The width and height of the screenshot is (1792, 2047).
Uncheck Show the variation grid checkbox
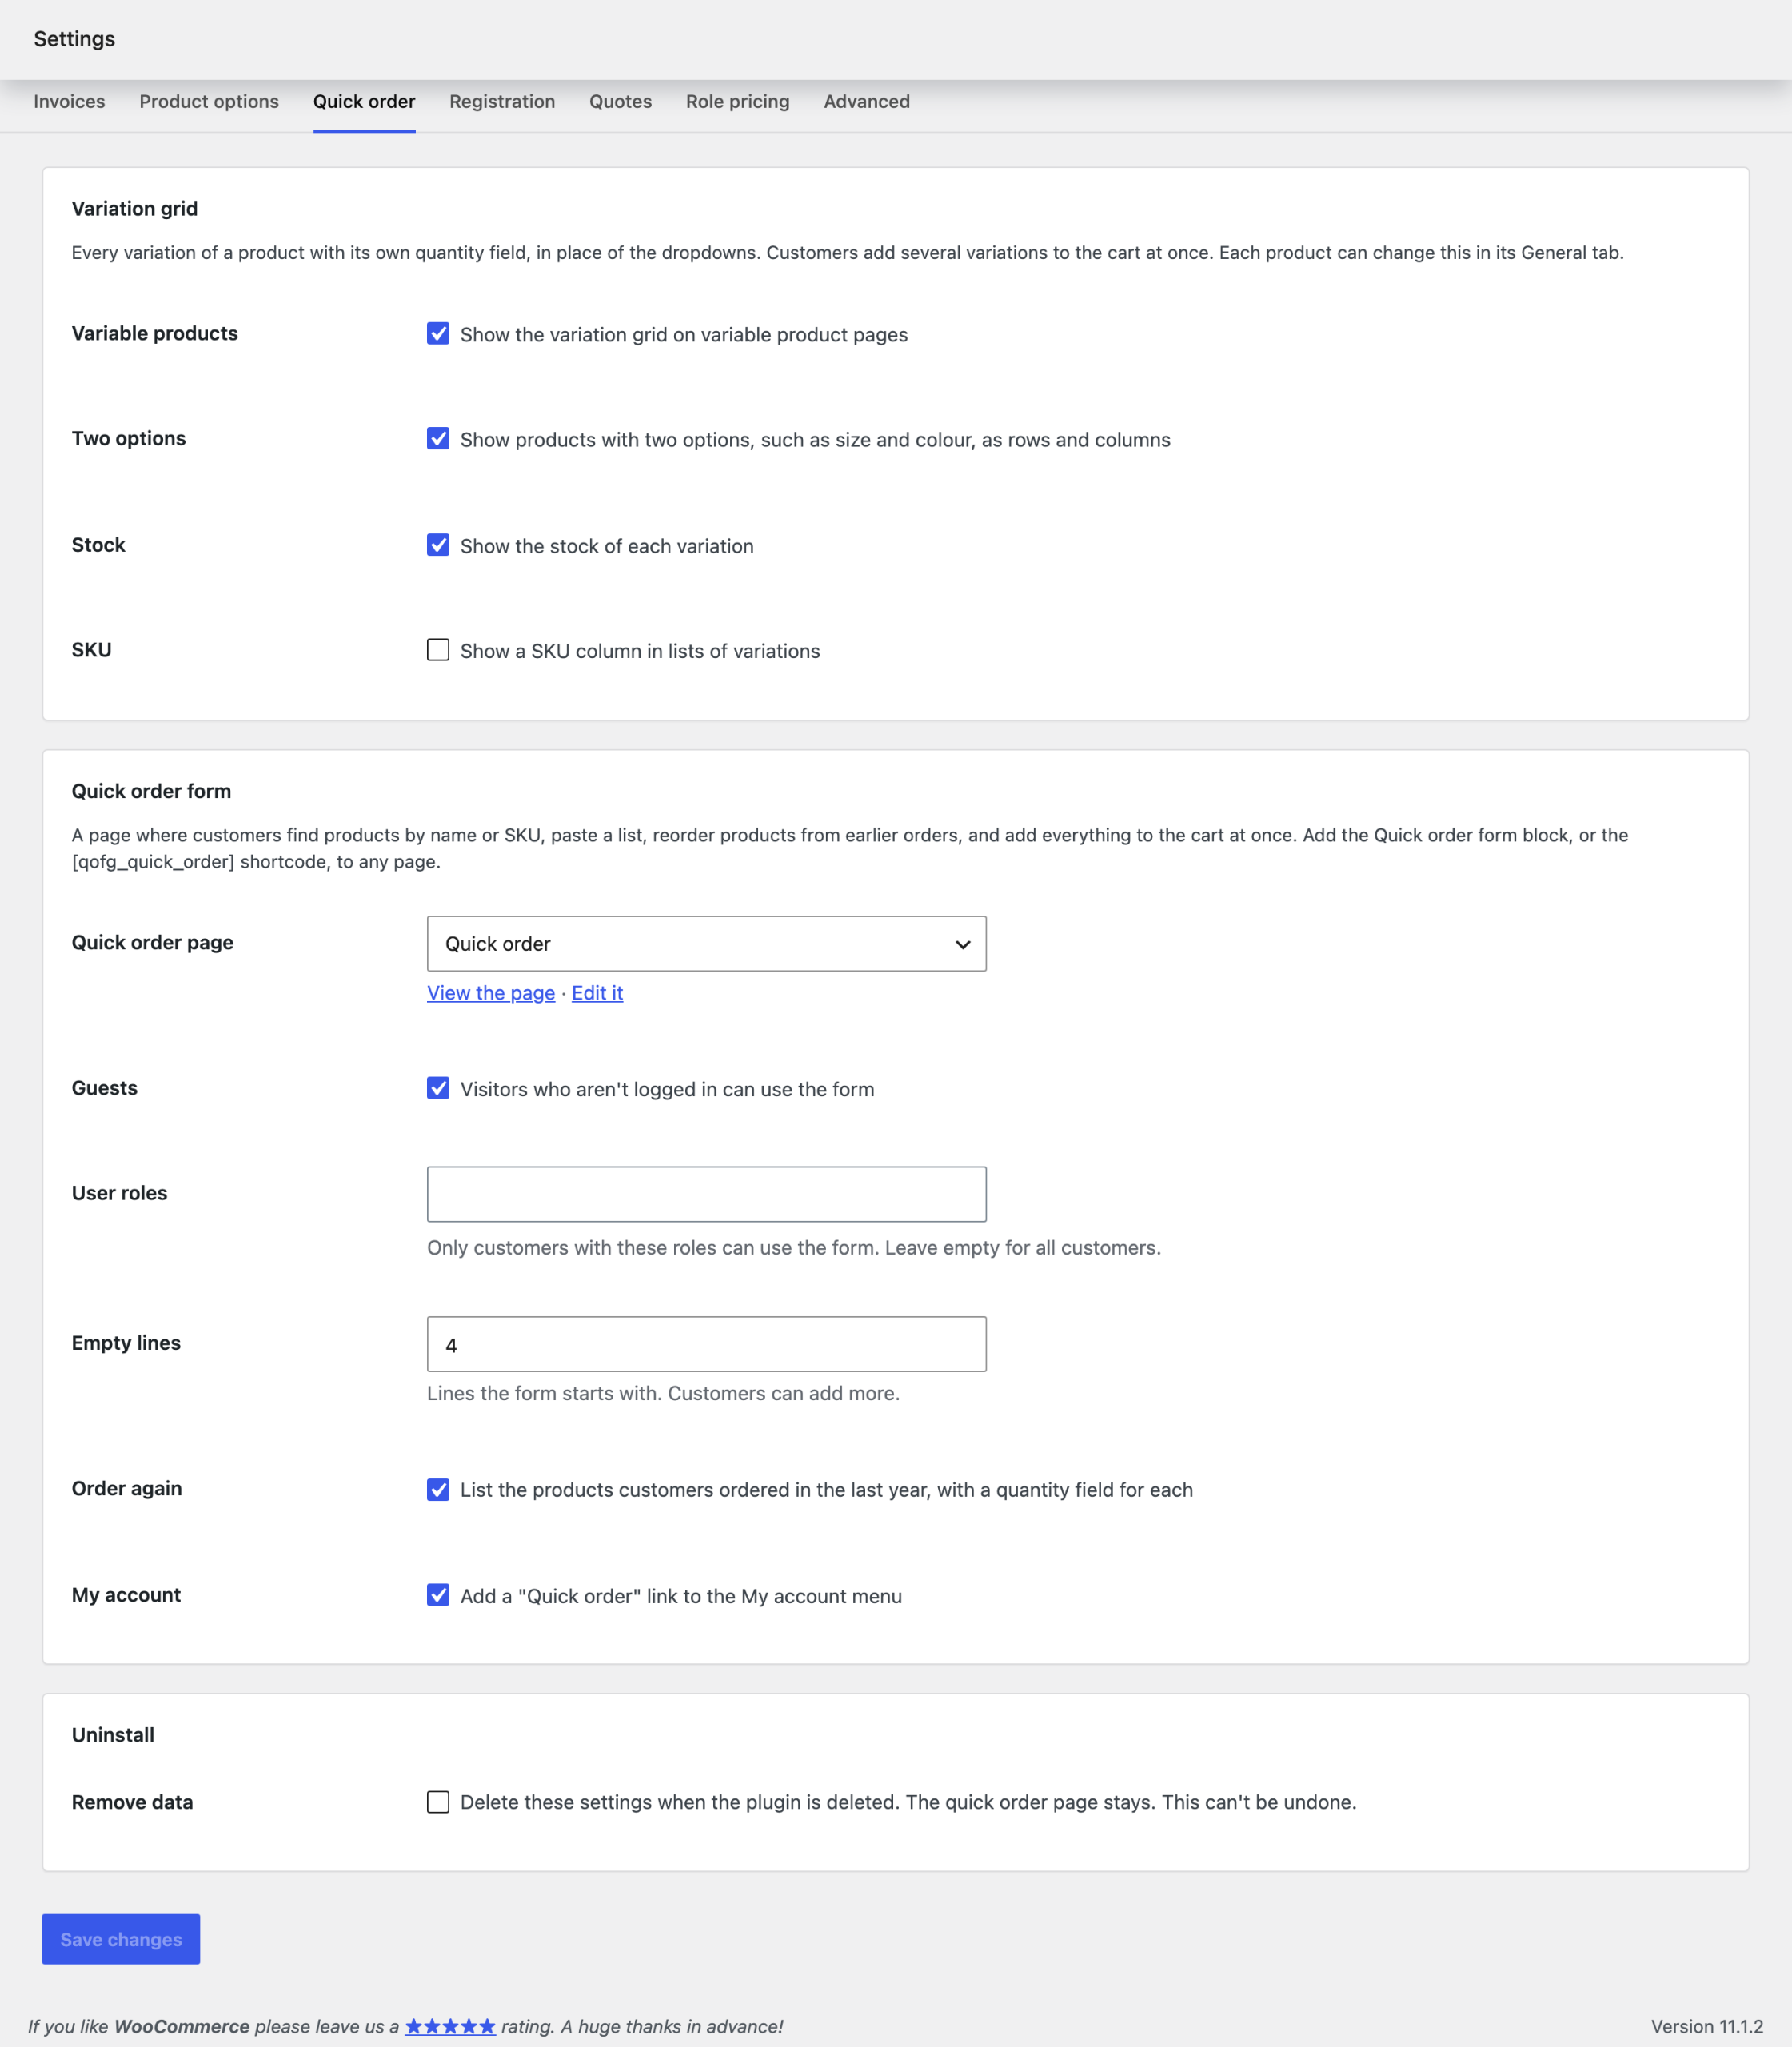pyautogui.click(x=438, y=334)
